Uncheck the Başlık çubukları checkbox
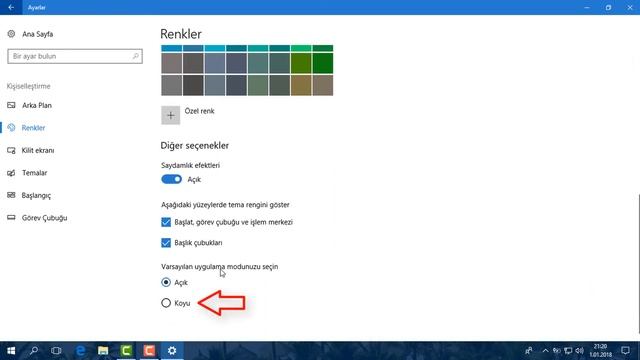This screenshot has width=640, height=360. tap(166, 243)
